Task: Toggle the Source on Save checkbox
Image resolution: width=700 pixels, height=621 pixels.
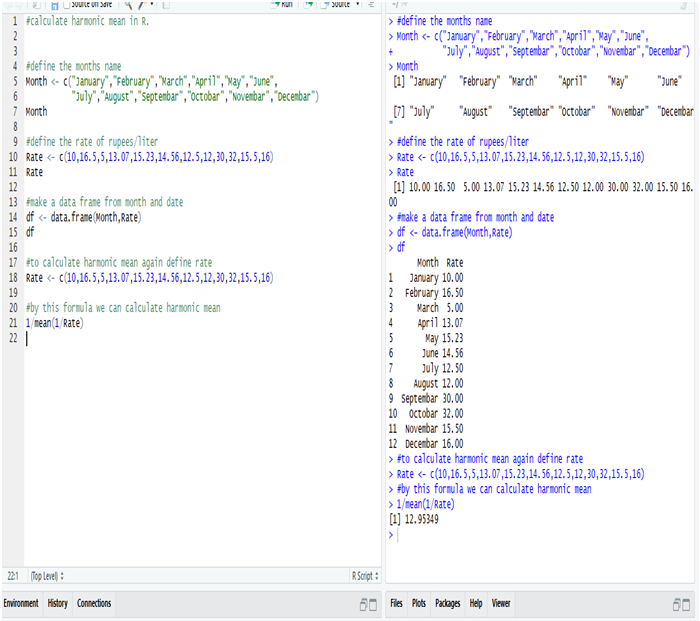Action: [67, 5]
